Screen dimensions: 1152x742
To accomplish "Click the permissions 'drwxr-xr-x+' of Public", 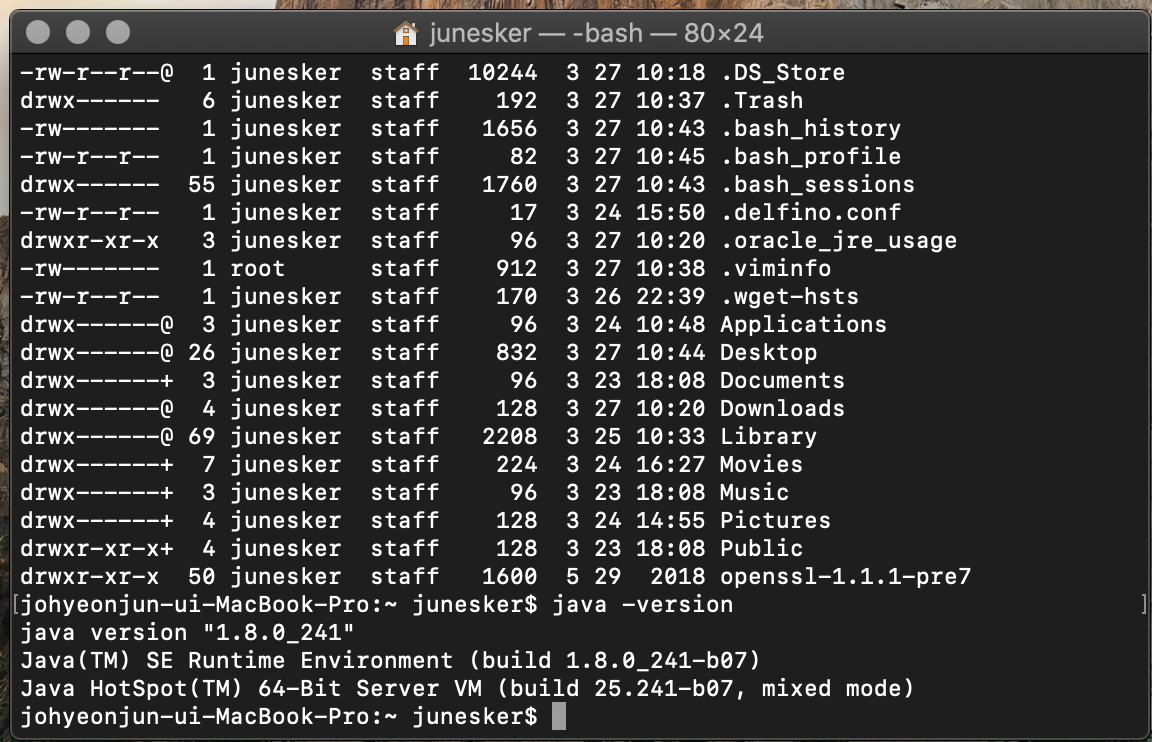I will click(x=97, y=548).
